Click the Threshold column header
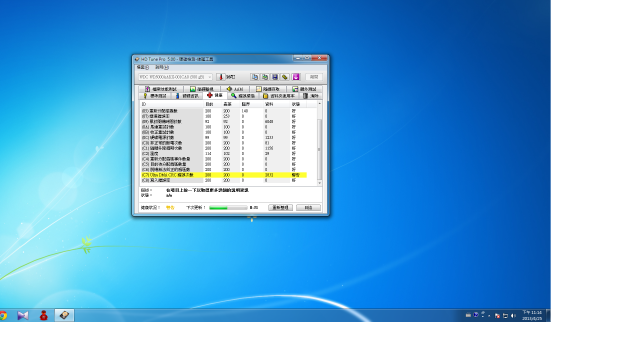This screenshot has width=640, height=360. 251,104
